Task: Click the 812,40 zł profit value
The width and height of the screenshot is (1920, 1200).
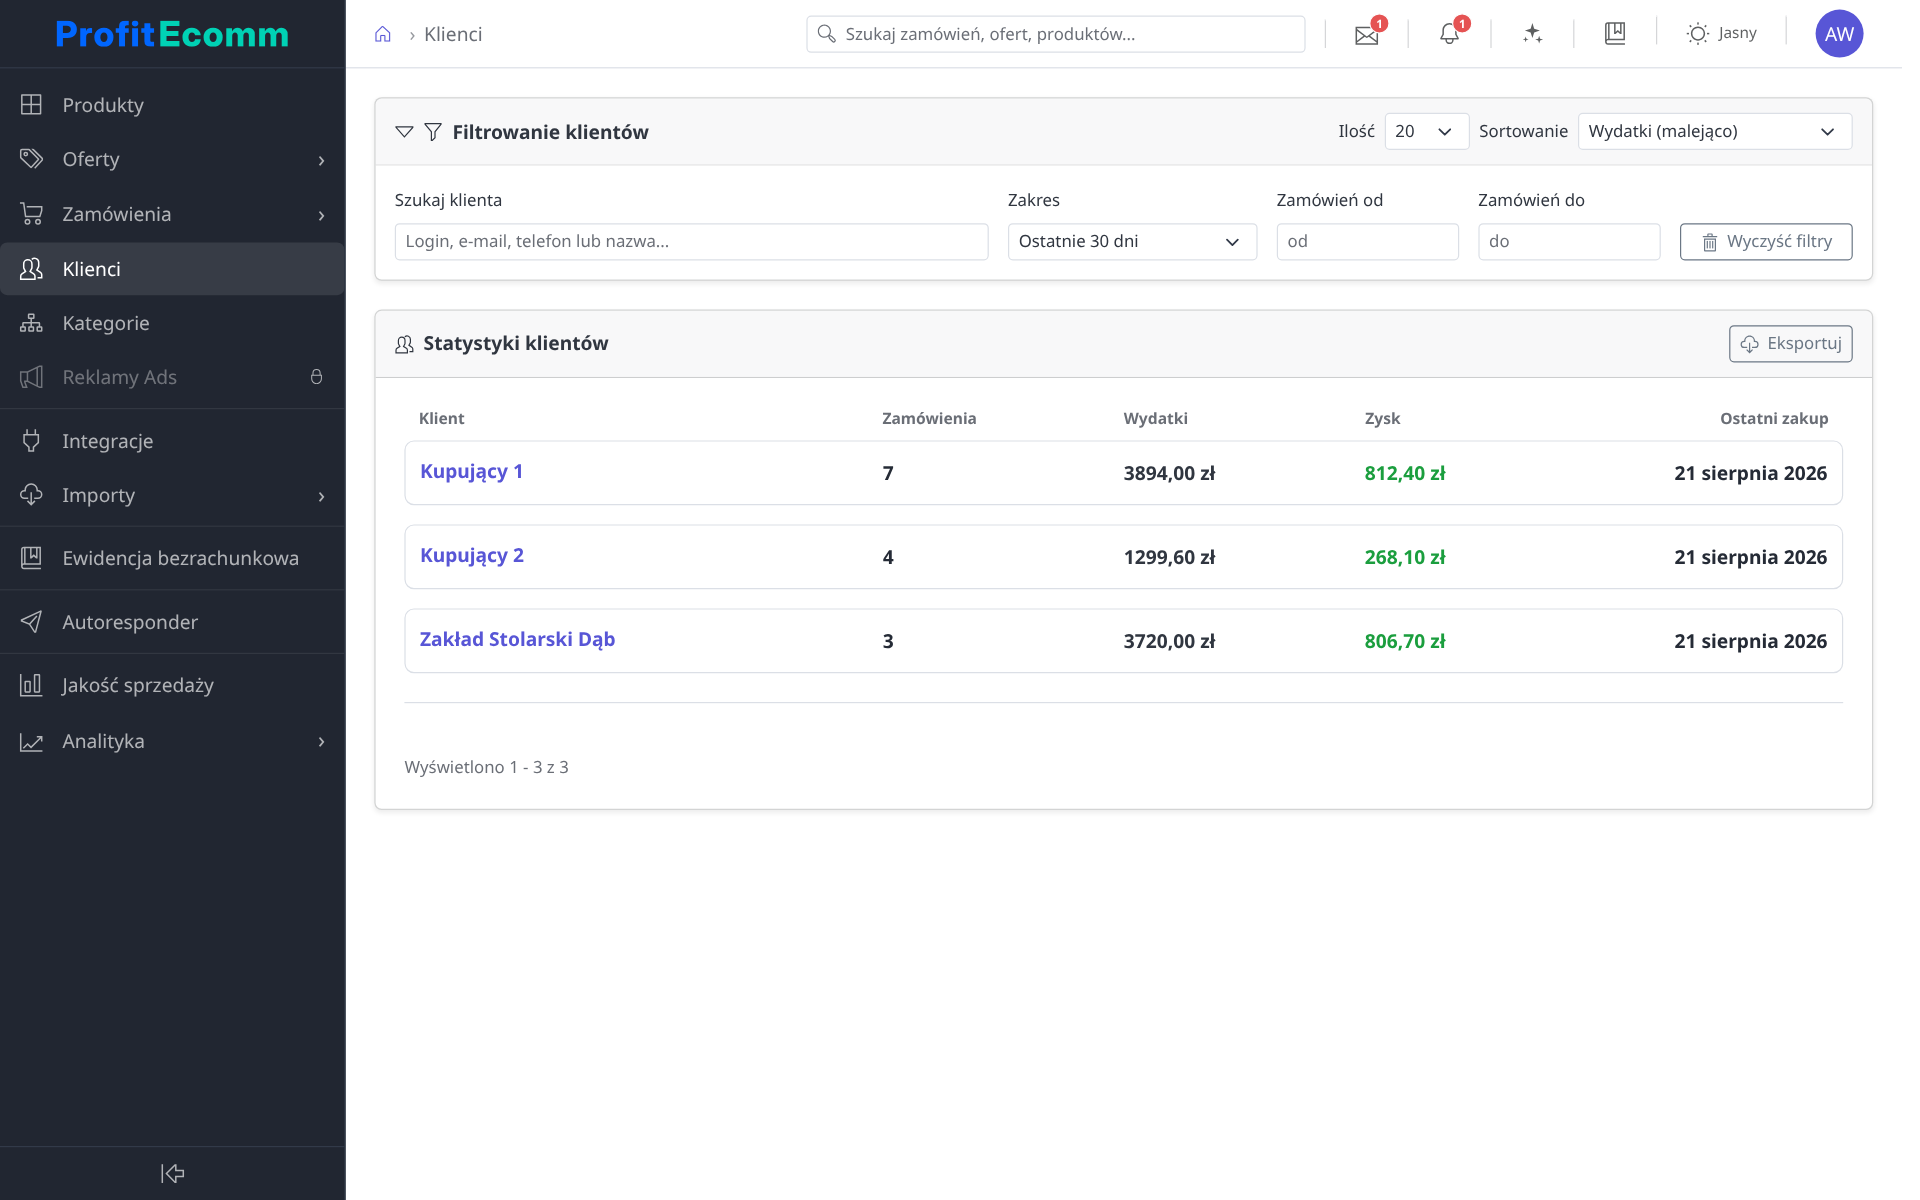Action: (x=1405, y=474)
